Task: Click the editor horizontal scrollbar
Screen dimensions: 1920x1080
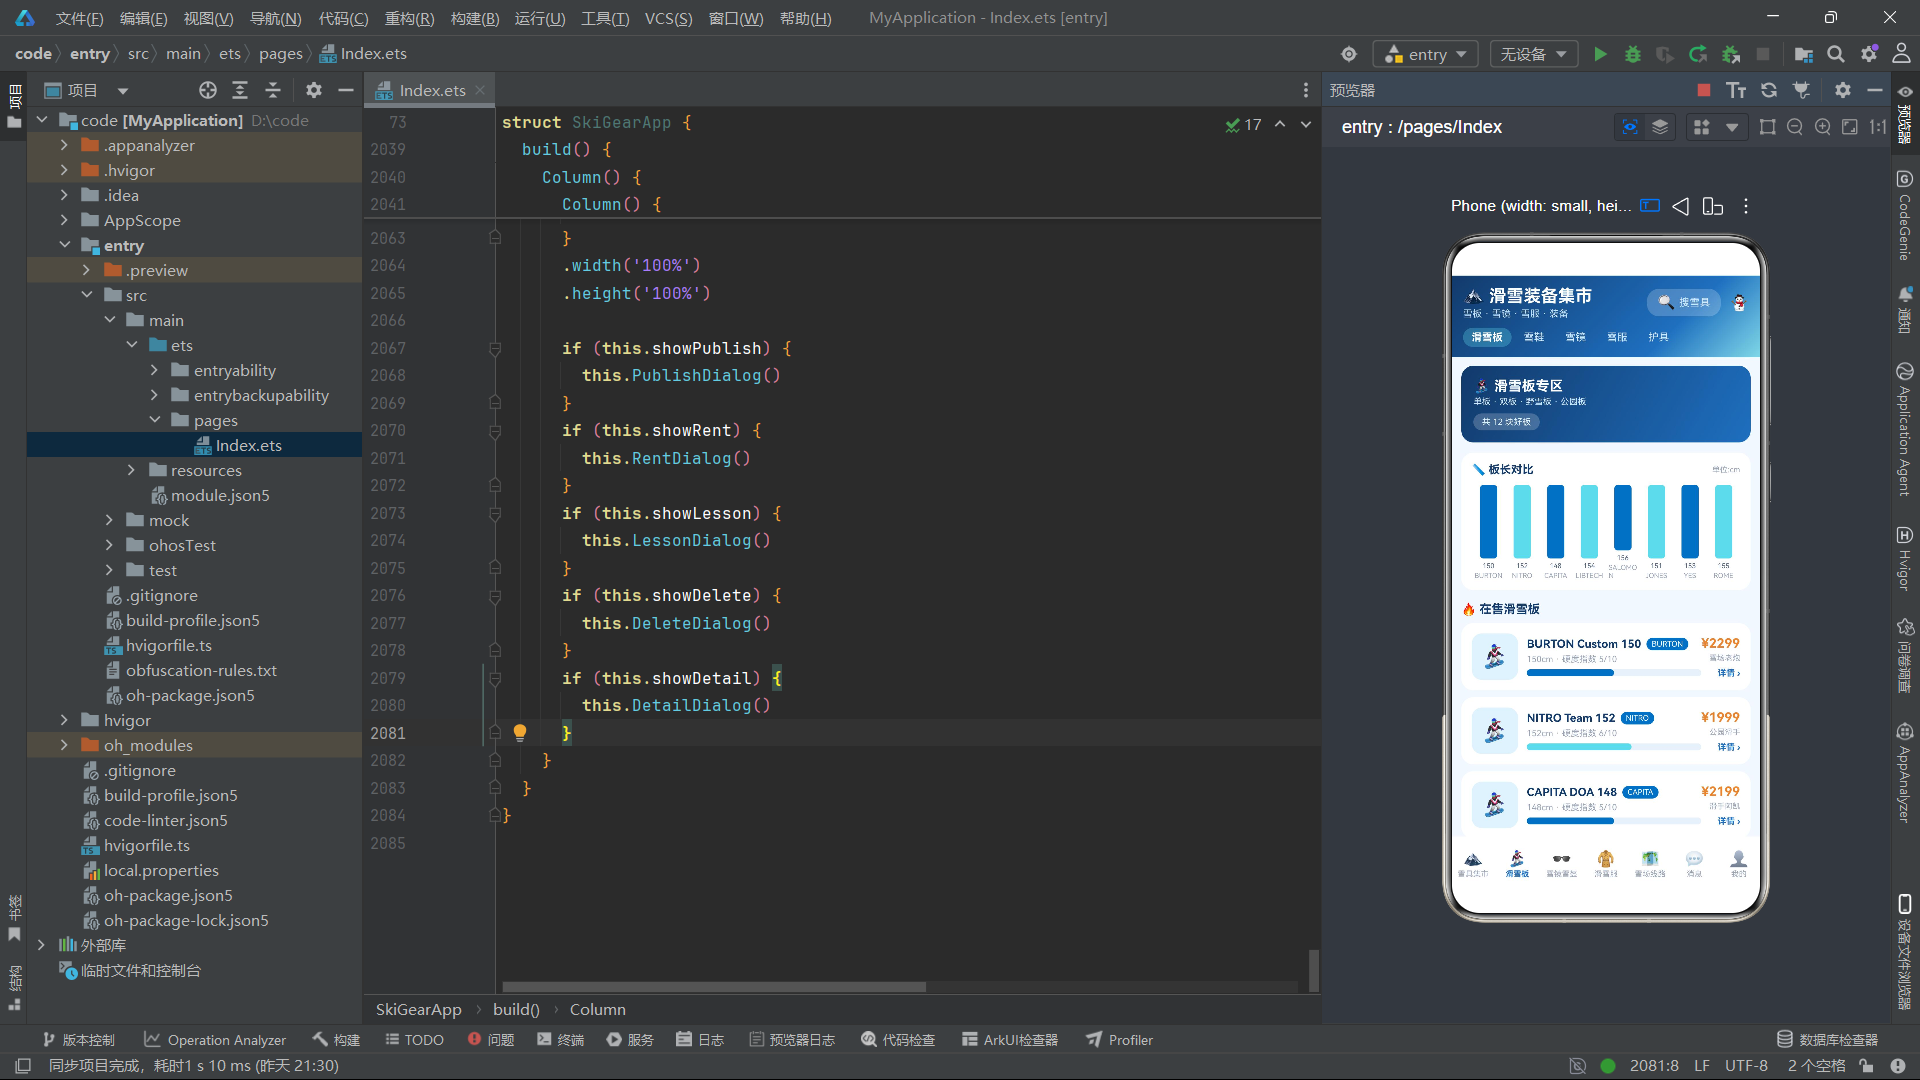Action: coord(713,987)
